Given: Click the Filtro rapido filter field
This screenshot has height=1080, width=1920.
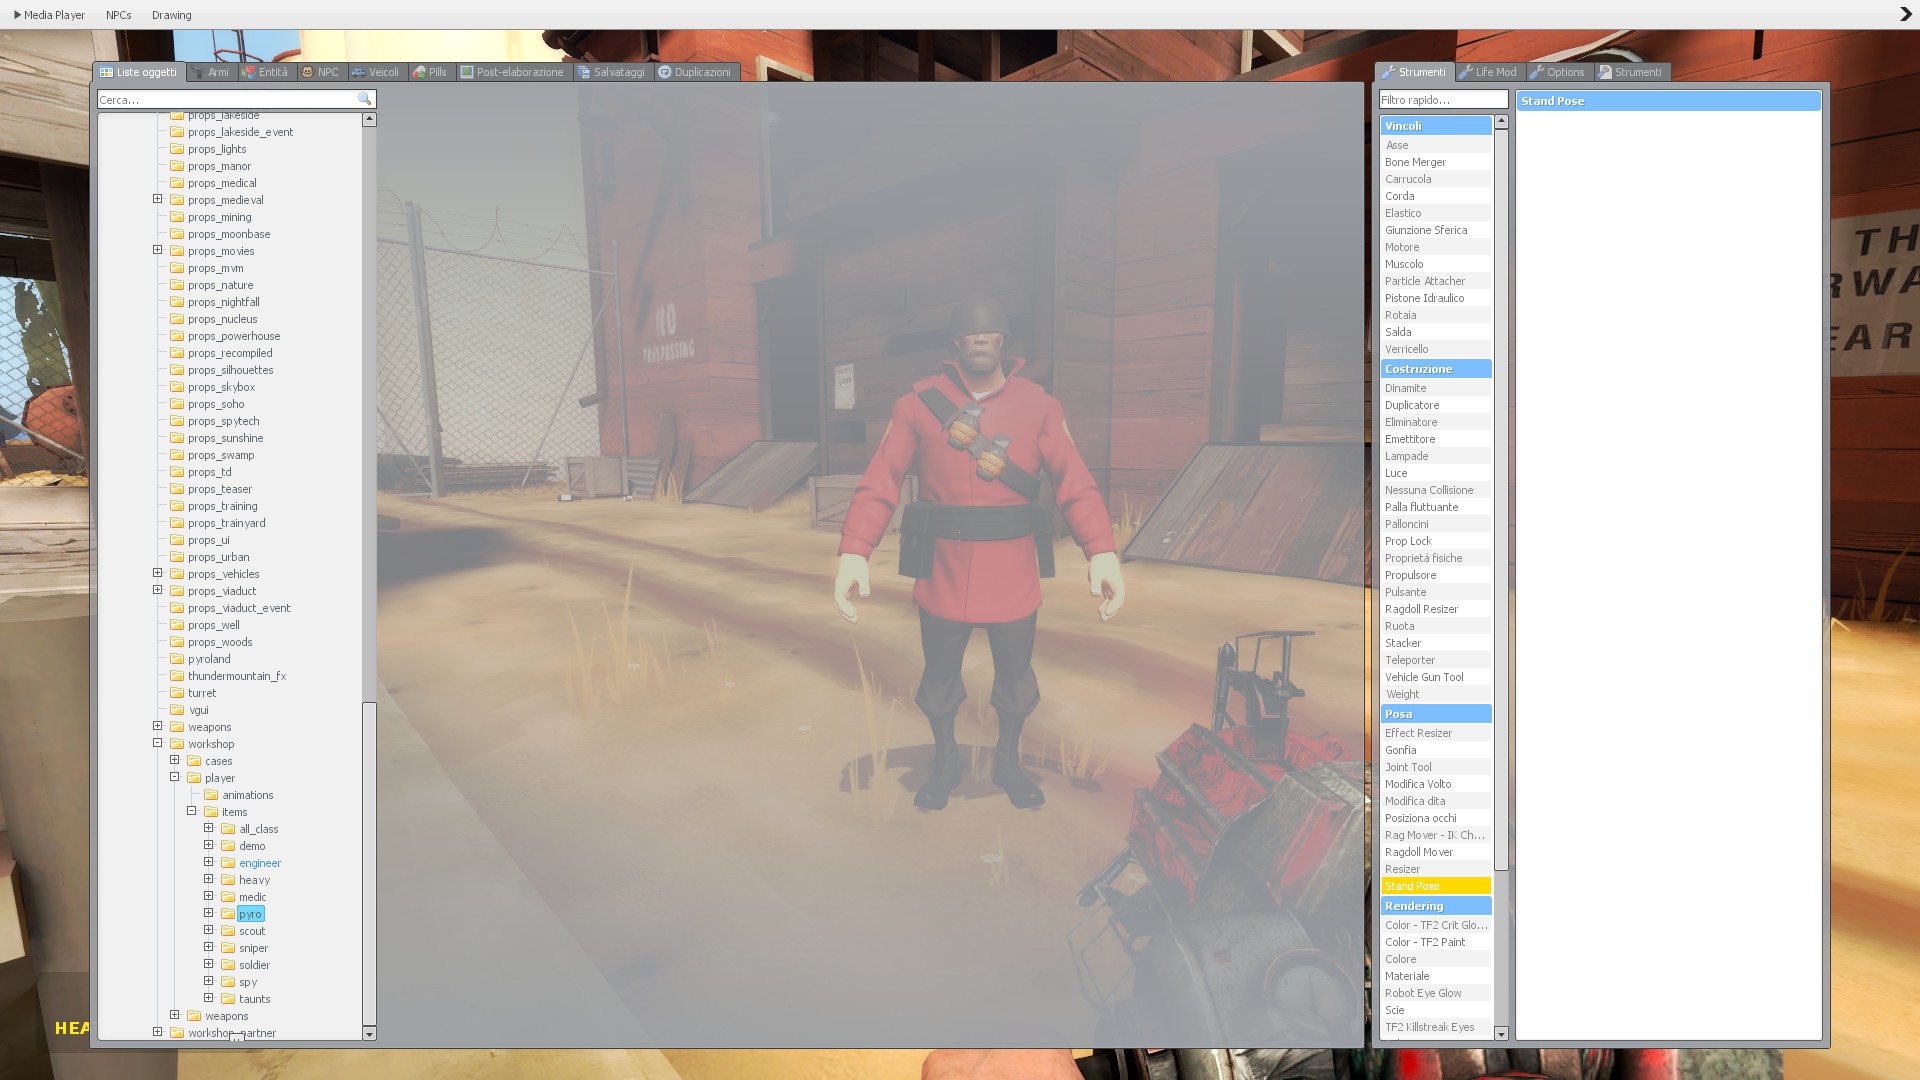Looking at the screenshot, I should (1442, 100).
